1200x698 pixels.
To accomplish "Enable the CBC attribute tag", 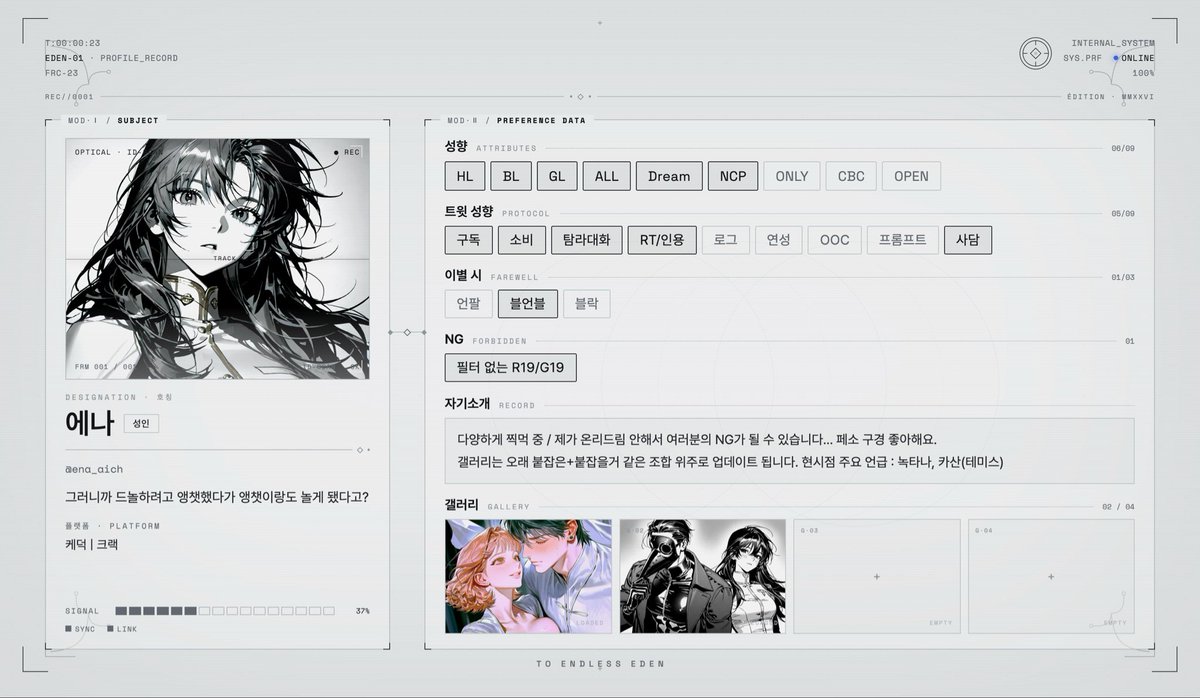I will click(851, 176).
